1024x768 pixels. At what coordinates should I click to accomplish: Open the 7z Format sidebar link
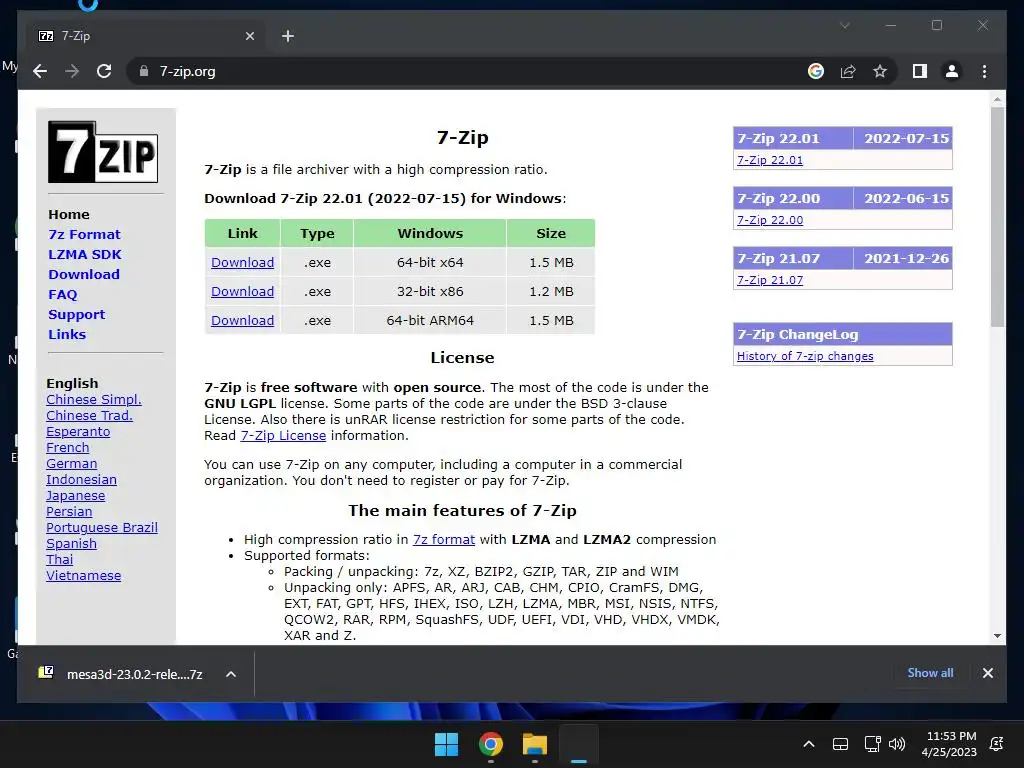point(84,234)
